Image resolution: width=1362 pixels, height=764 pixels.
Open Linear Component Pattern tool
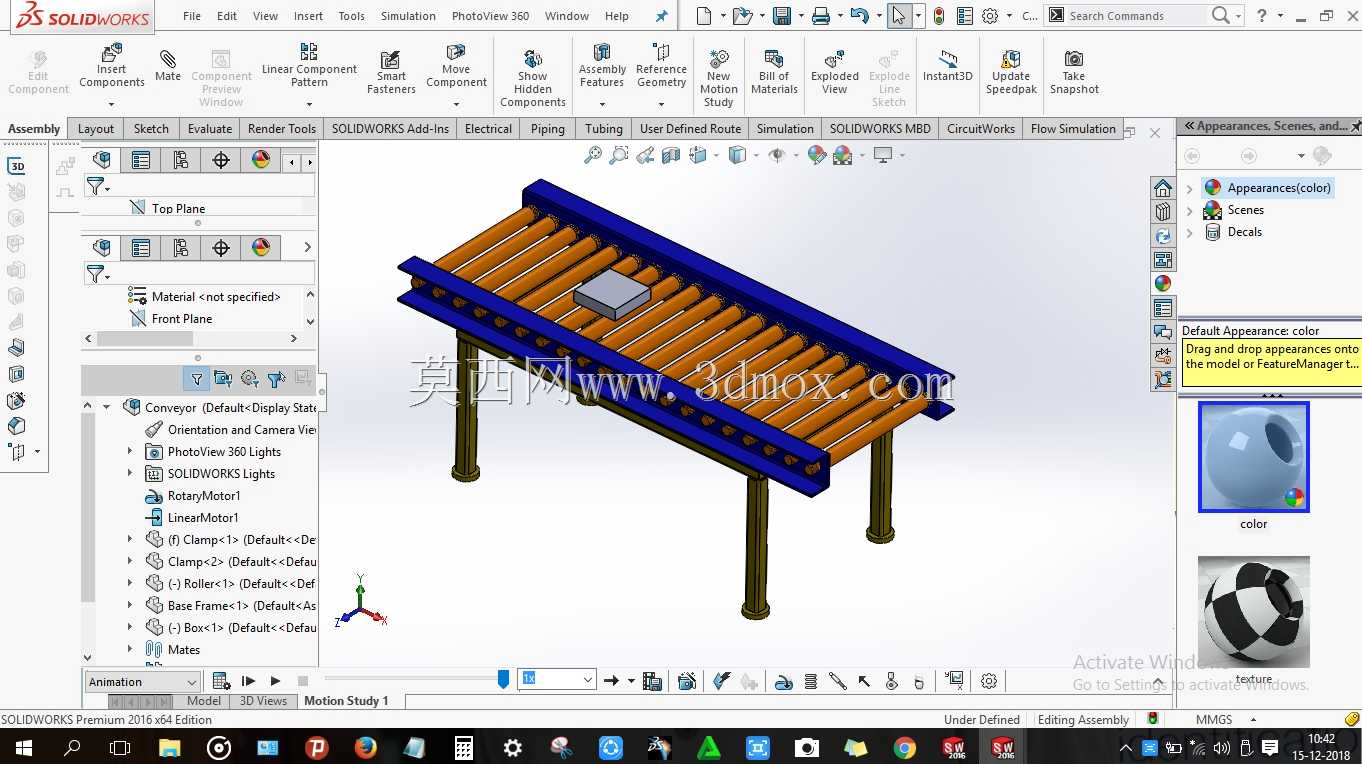coord(309,66)
